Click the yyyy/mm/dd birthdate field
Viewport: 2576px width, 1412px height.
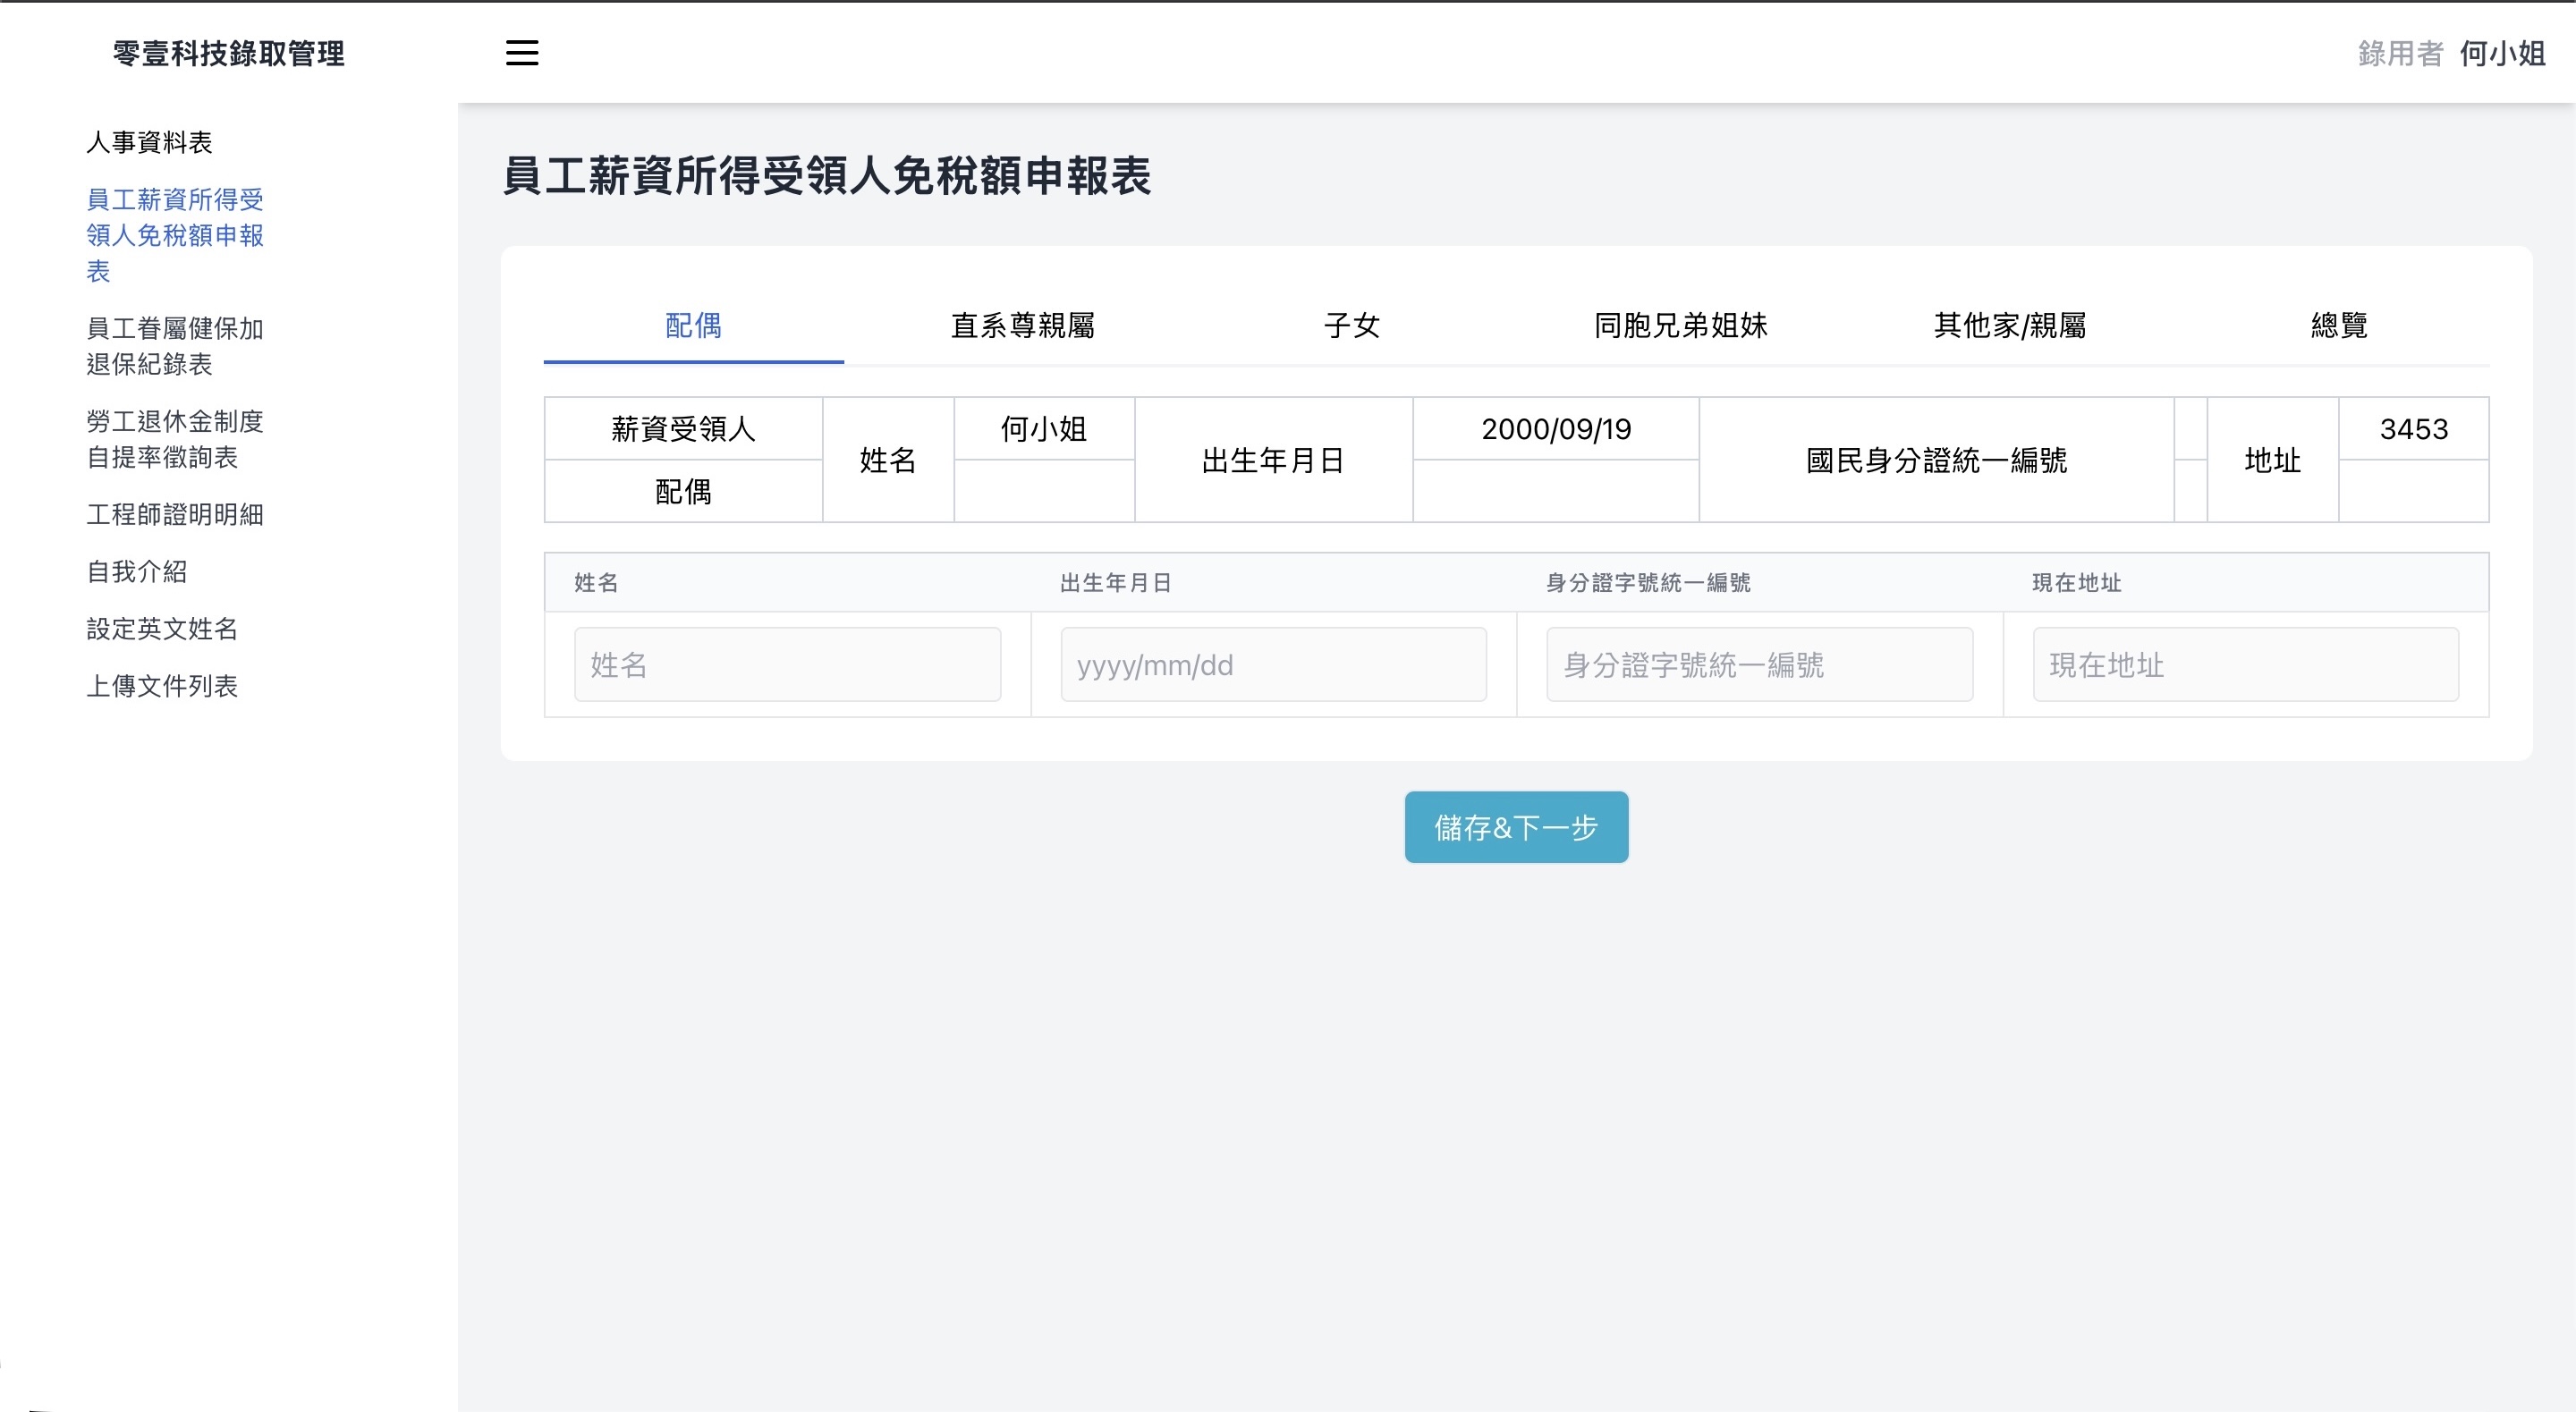pyautogui.click(x=1272, y=664)
